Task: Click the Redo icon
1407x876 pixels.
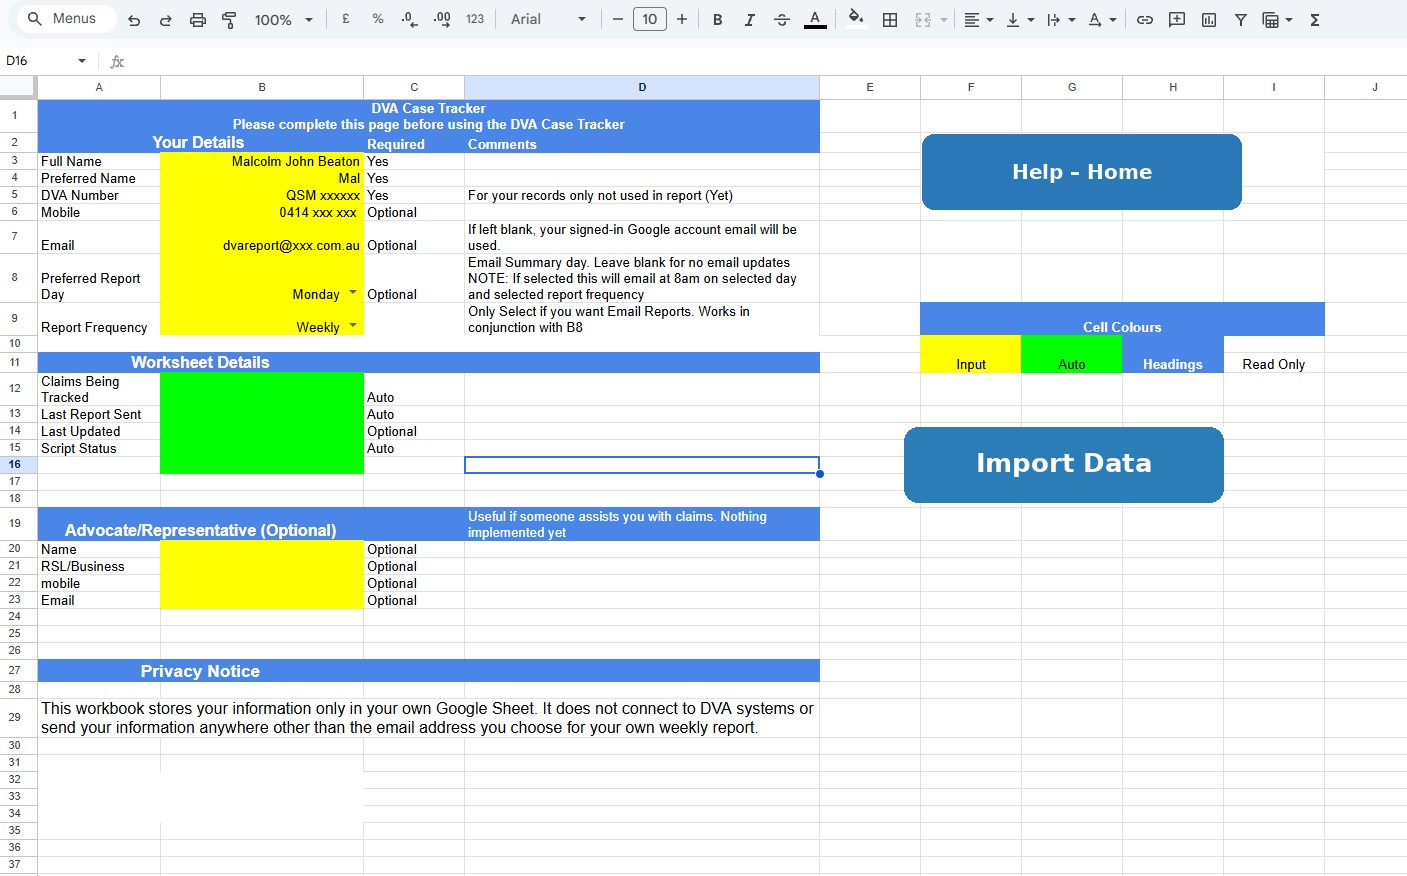Action: coord(166,20)
